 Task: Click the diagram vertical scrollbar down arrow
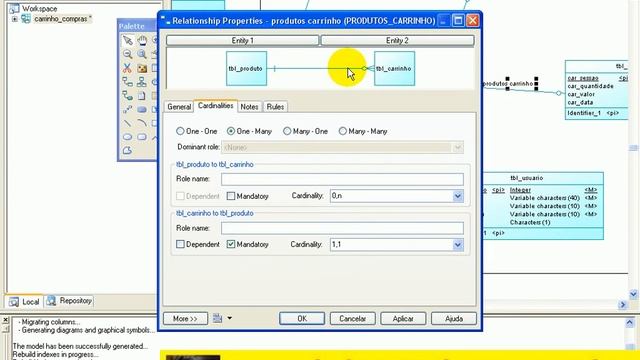coord(633,293)
